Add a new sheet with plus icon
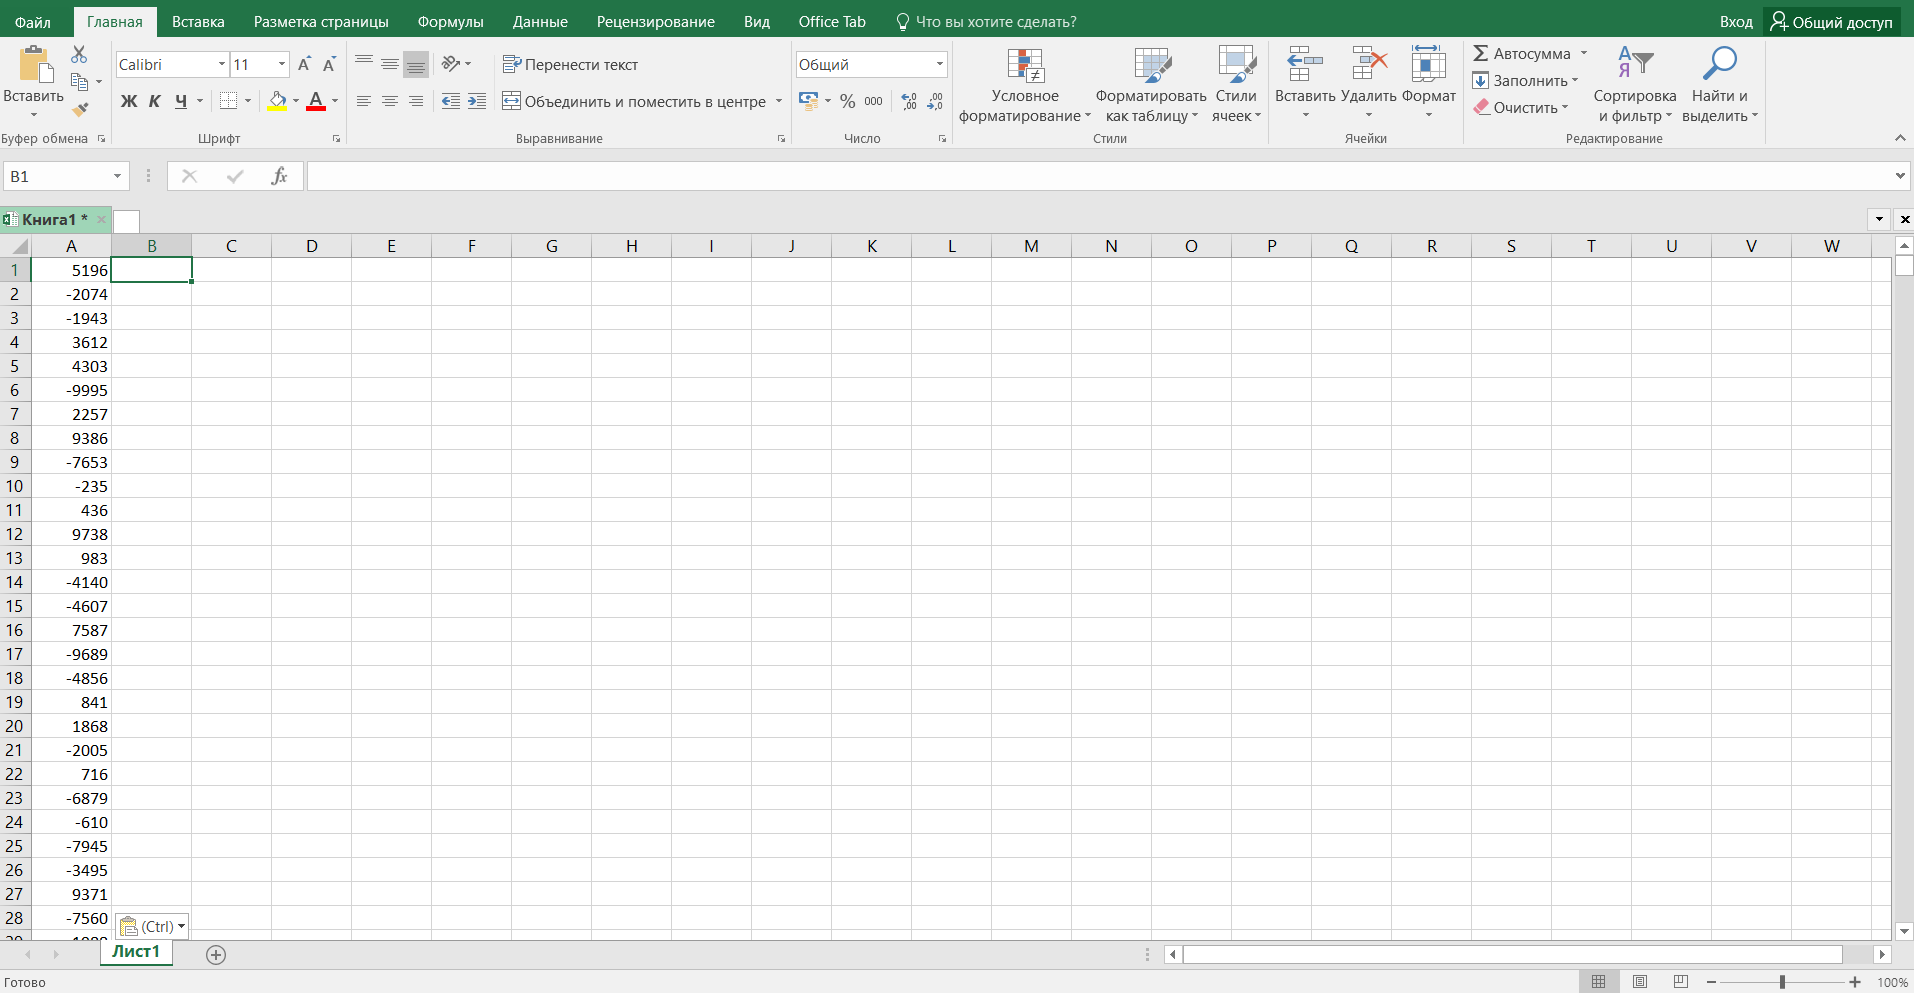 pos(216,955)
